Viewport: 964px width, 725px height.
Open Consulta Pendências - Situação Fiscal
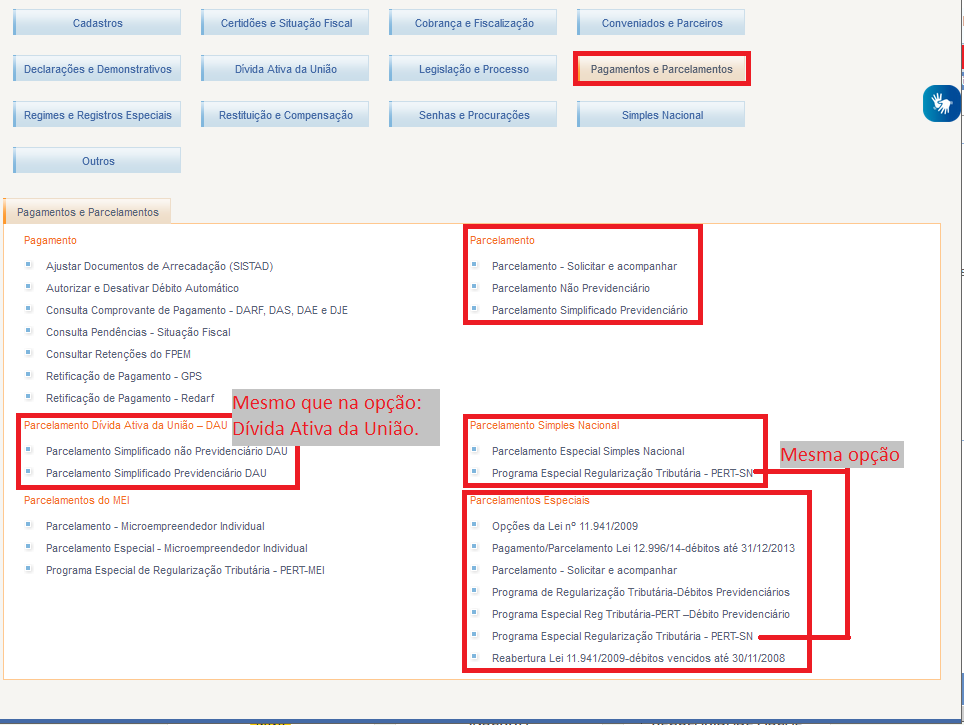(138, 332)
